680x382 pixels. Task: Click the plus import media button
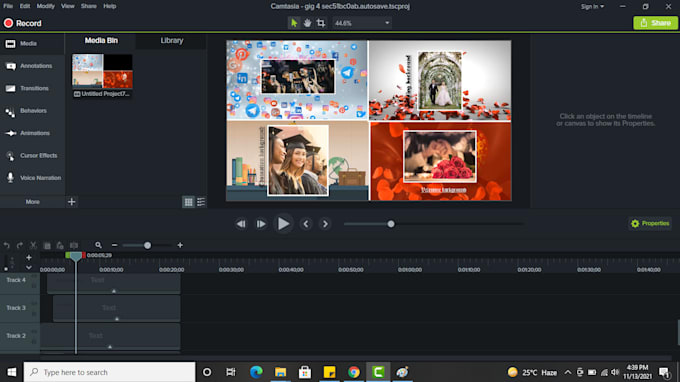pos(72,202)
